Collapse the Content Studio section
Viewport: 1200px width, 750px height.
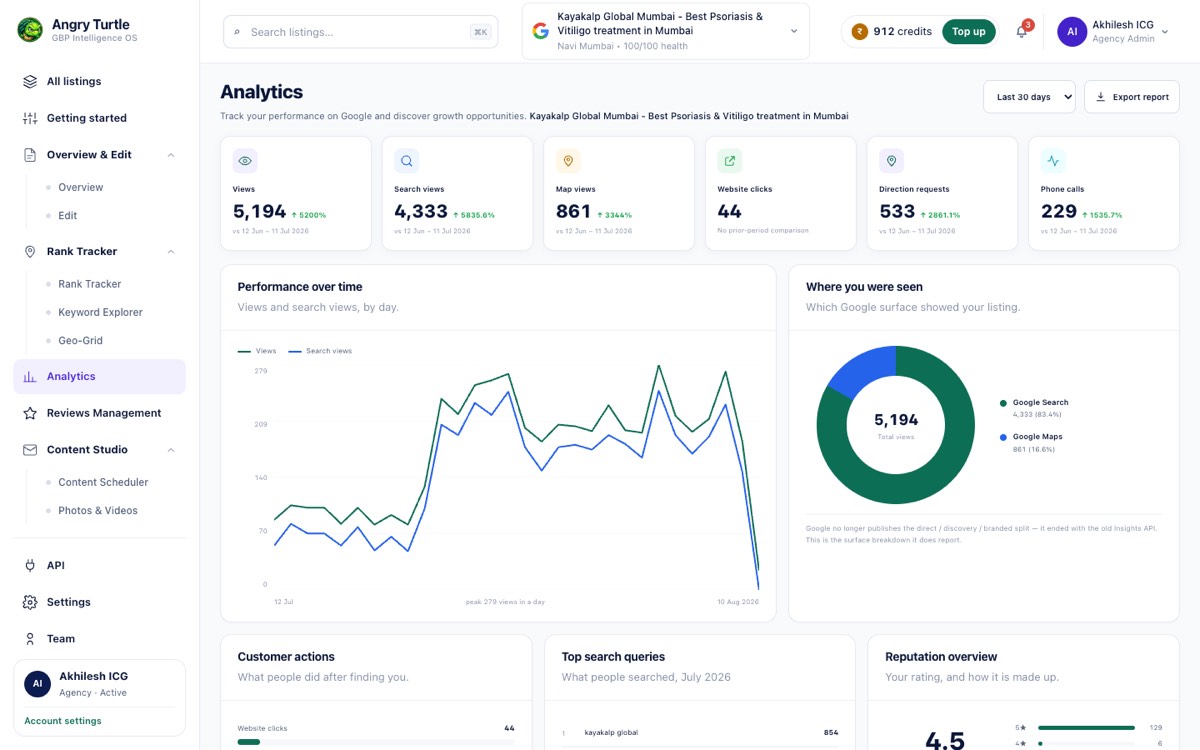point(171,450)
